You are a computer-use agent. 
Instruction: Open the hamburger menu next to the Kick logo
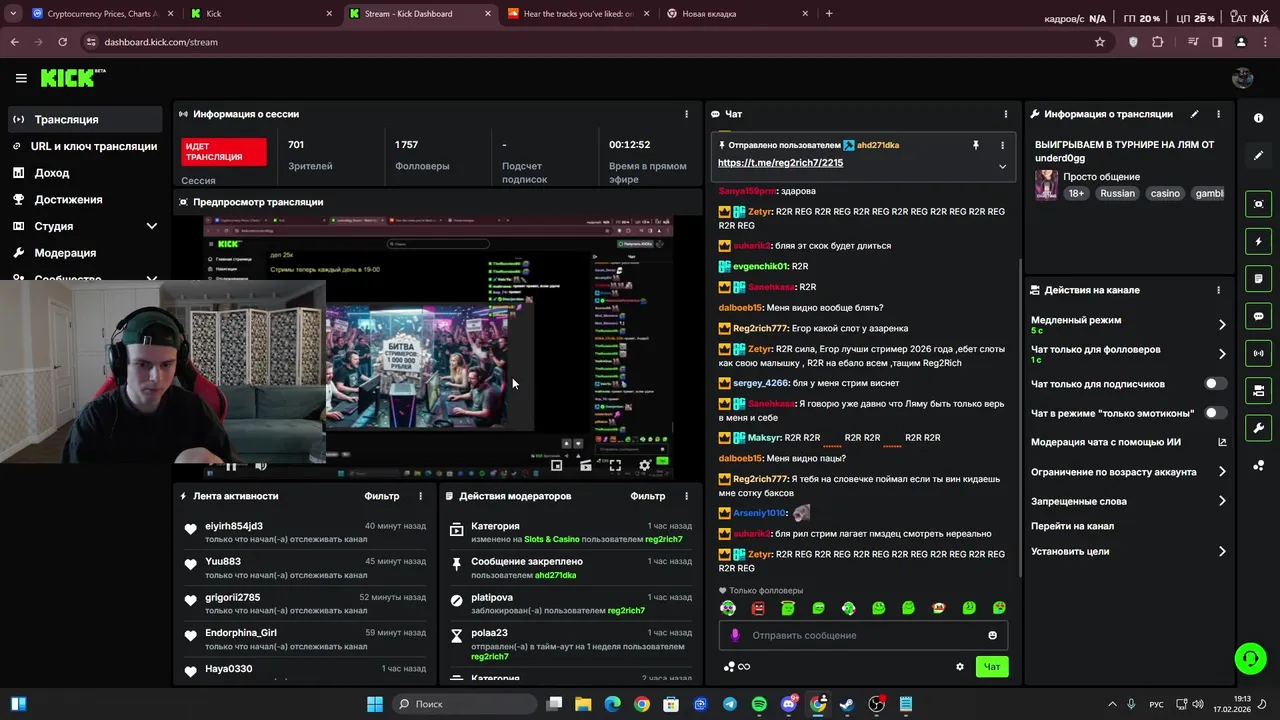(21, 78)
